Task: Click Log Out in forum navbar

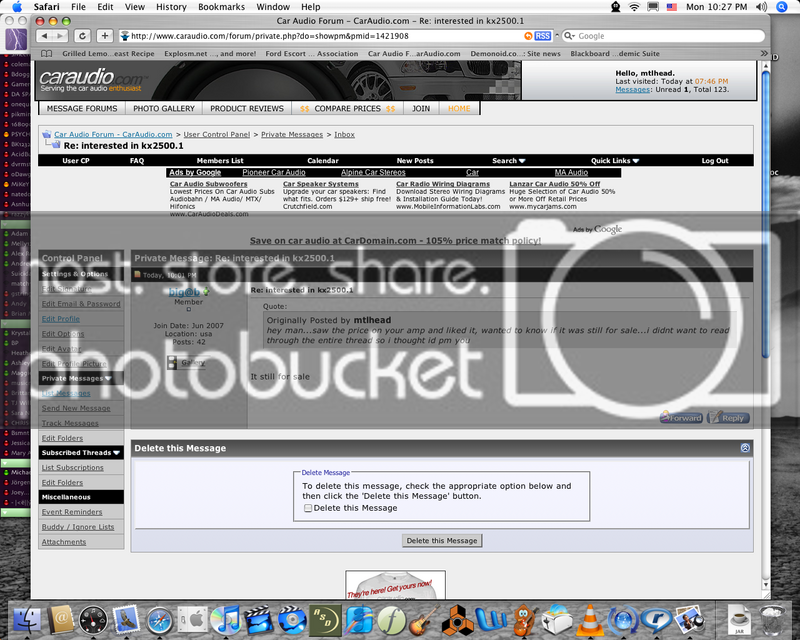Action: [x=715, y=160]
